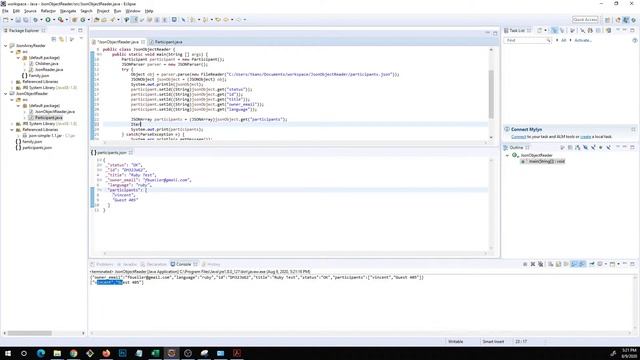Click the New Java Package icon
Screen dimensions: 640x360
(x=74, y=20)
